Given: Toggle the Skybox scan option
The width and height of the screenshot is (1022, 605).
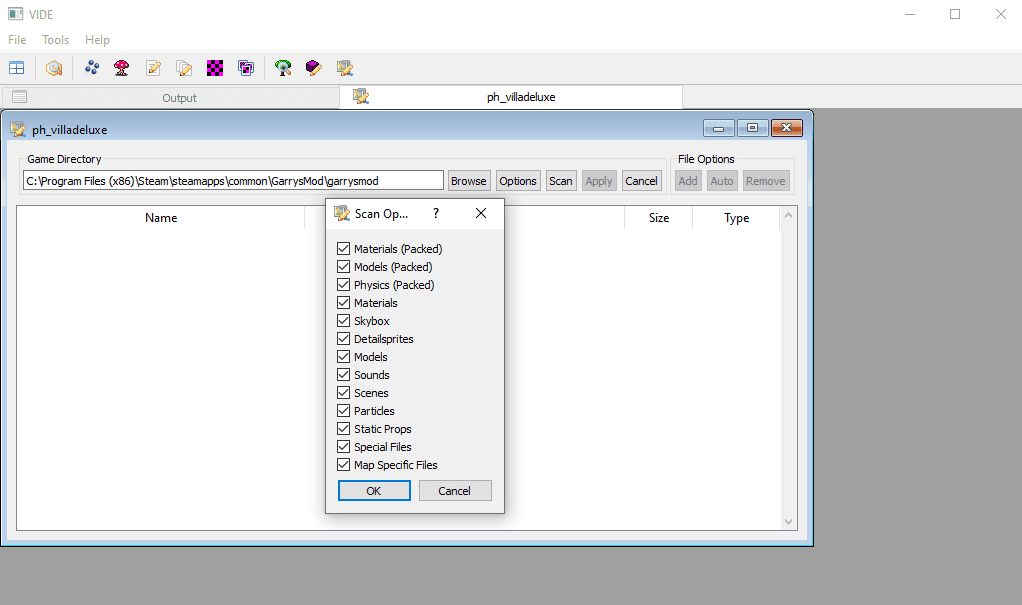Looking at the screenshot, I should click(343, 321).
